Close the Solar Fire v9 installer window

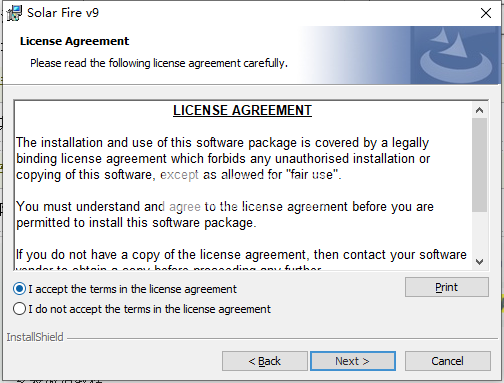pos(486,13)
